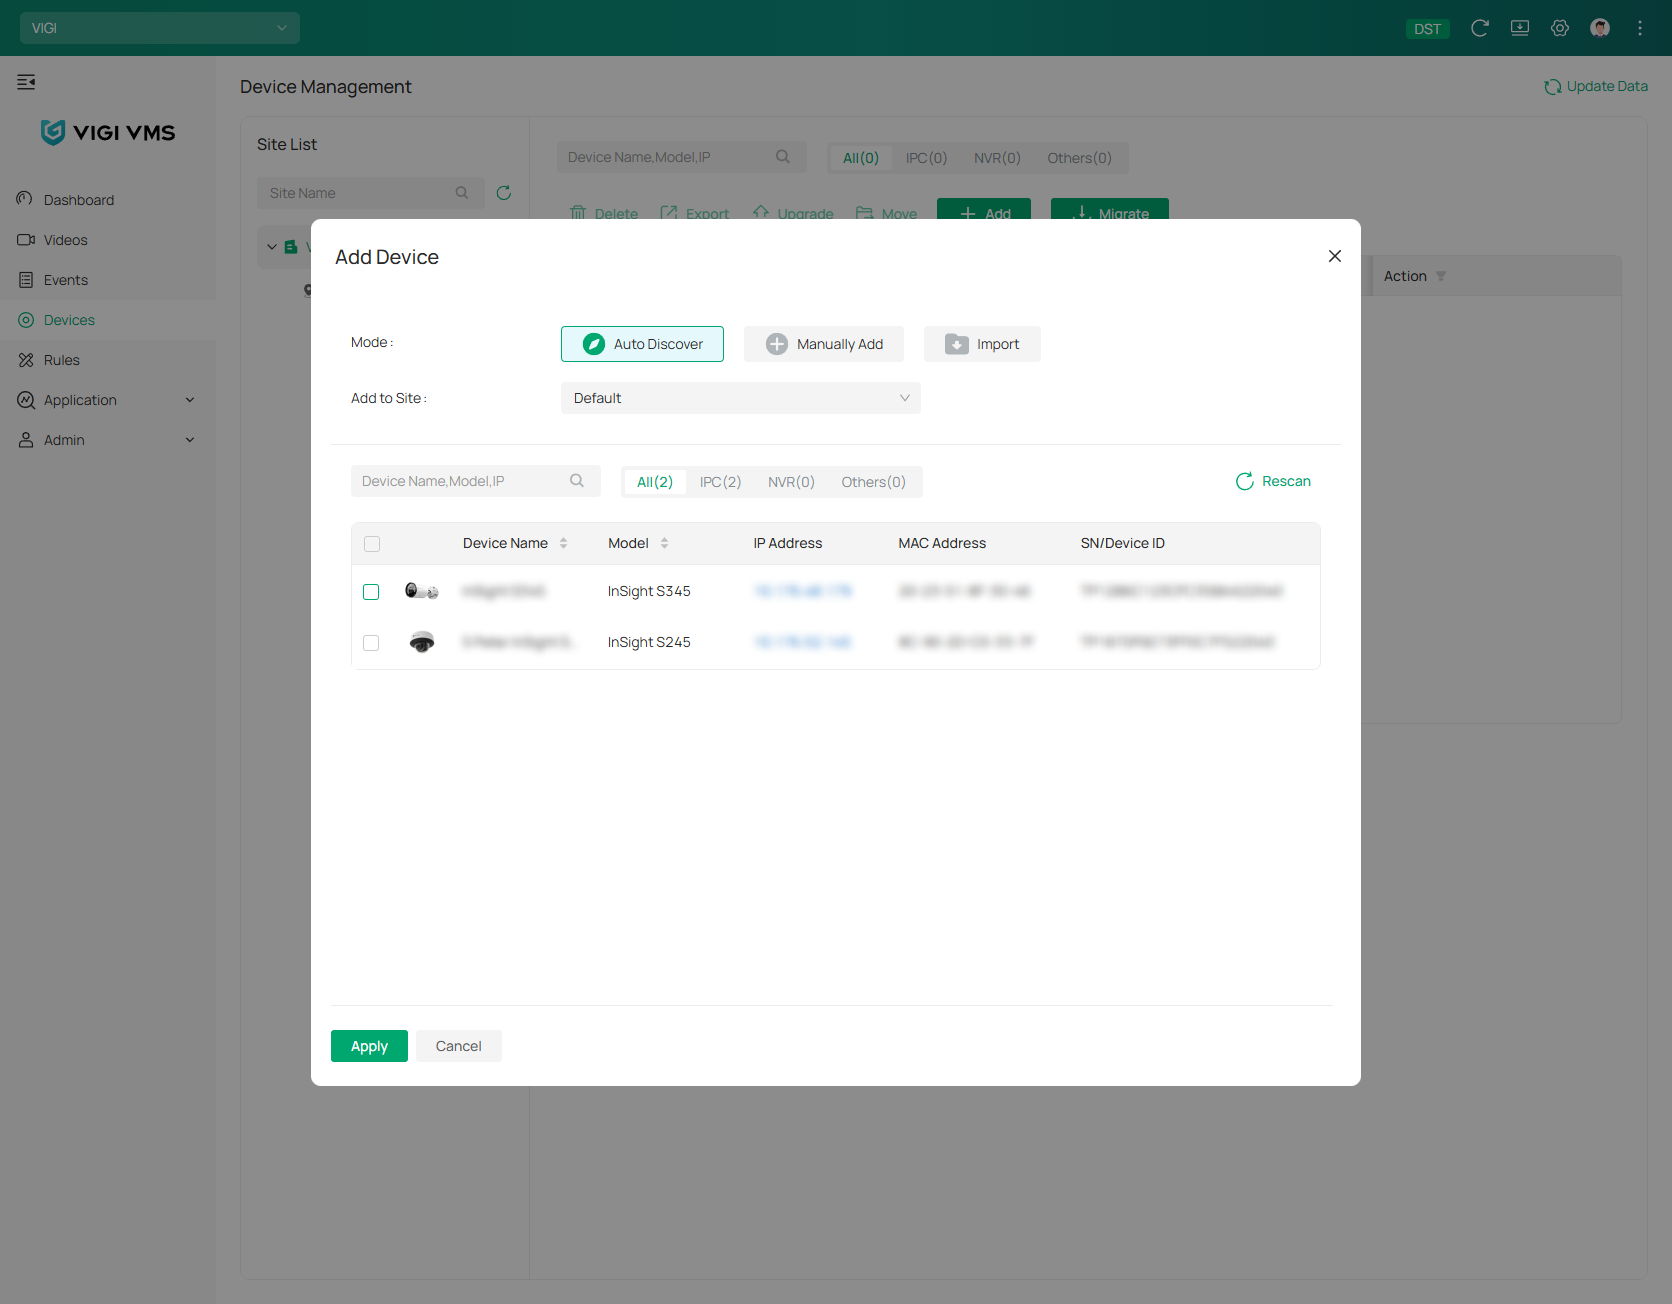Click the Action column filter icon
This screenshot has width=1672, height=1304.
(1441, 277)
